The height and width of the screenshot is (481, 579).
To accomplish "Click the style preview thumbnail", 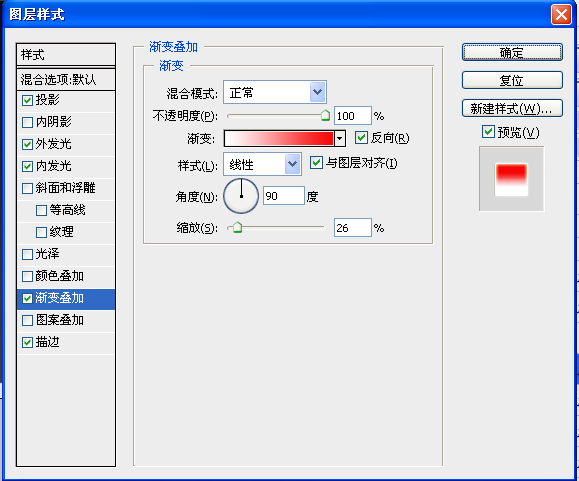I will point(511,179).
